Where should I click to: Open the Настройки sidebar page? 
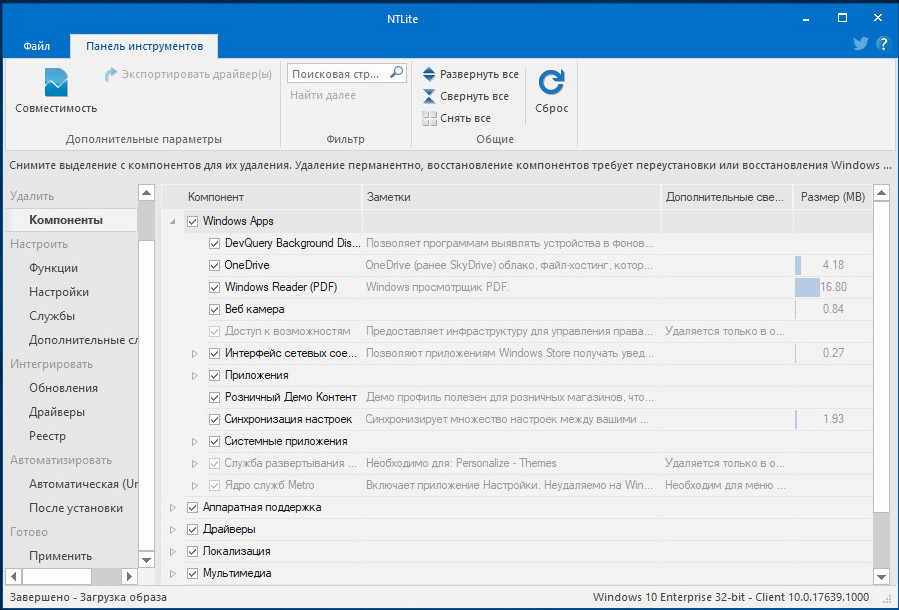pyautogui.click(x=58, y=292)
